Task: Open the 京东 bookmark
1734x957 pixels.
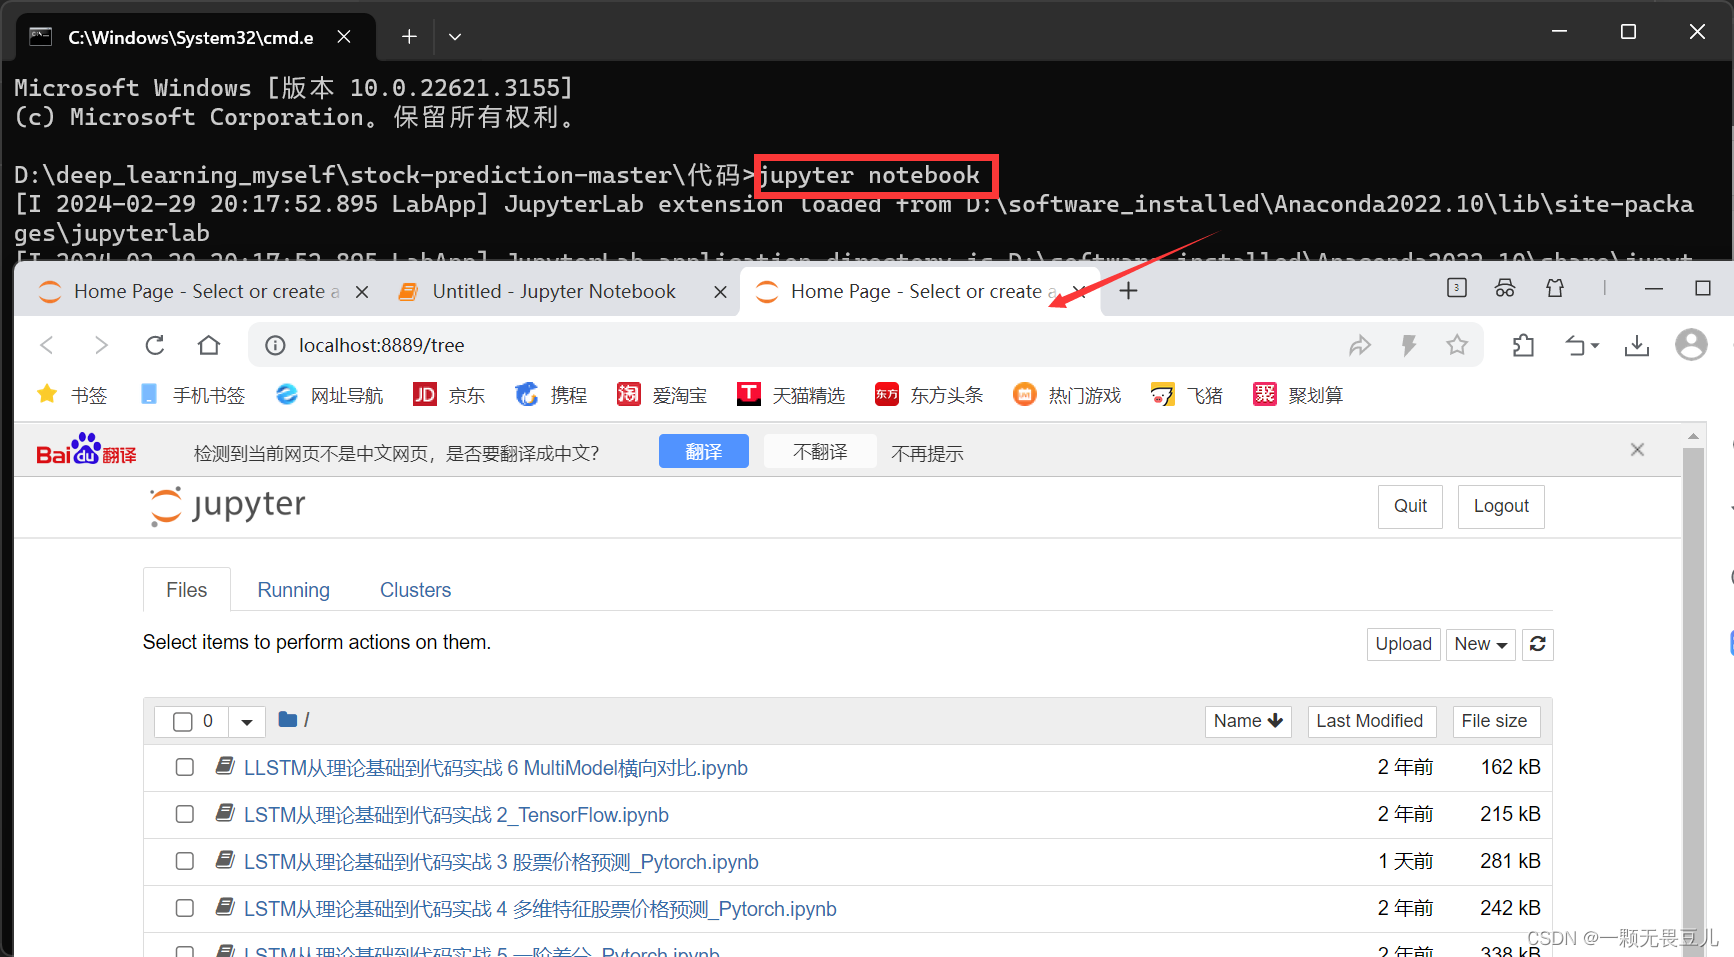Action: (x=449, y=394)
